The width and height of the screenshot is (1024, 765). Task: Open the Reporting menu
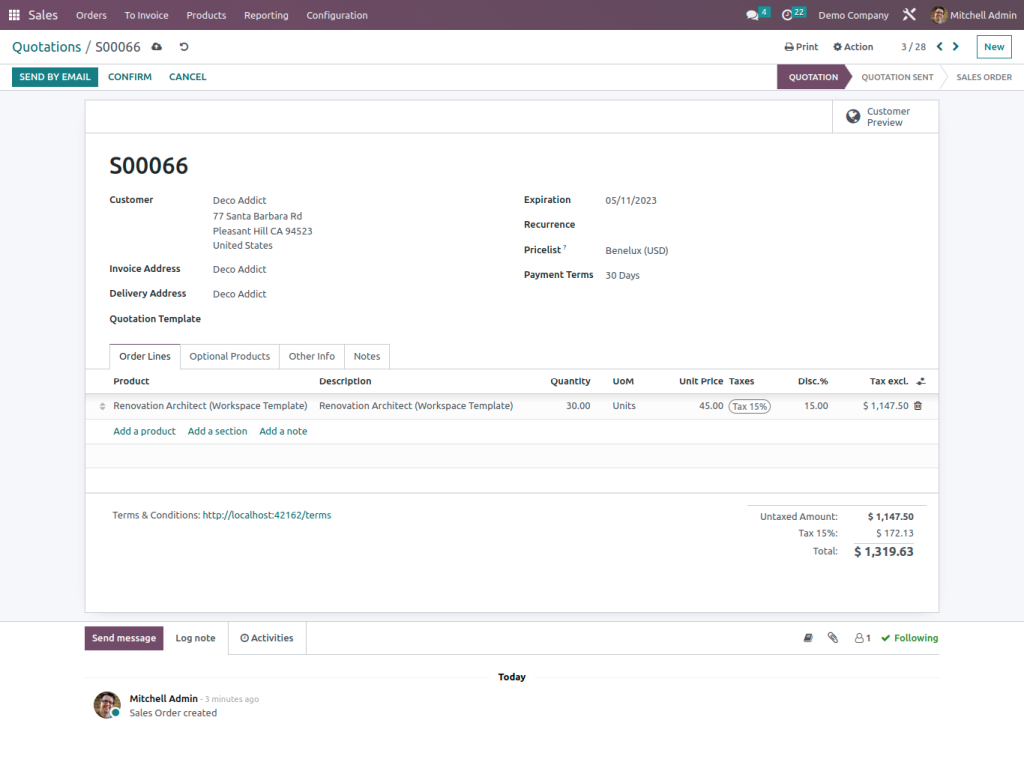pos(266,15)
